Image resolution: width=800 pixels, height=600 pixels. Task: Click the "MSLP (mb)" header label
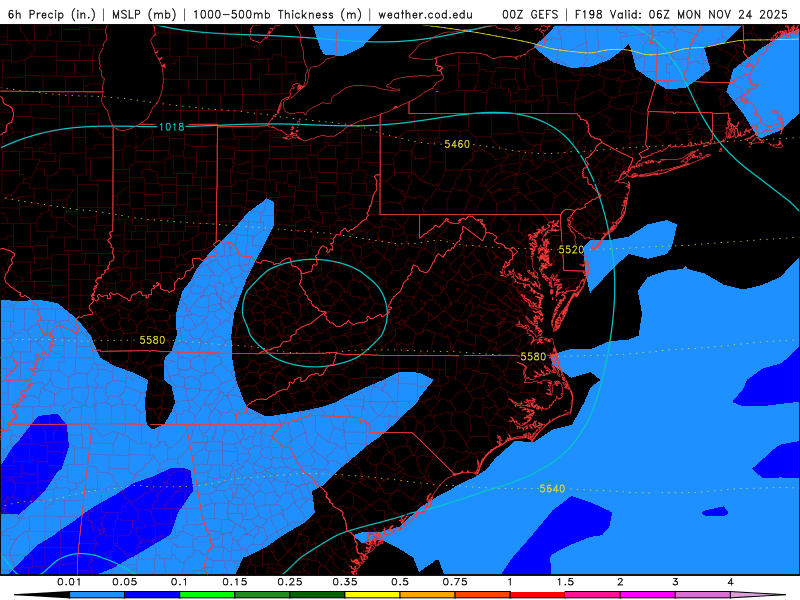pyautogui.click(x=144, y=14)
